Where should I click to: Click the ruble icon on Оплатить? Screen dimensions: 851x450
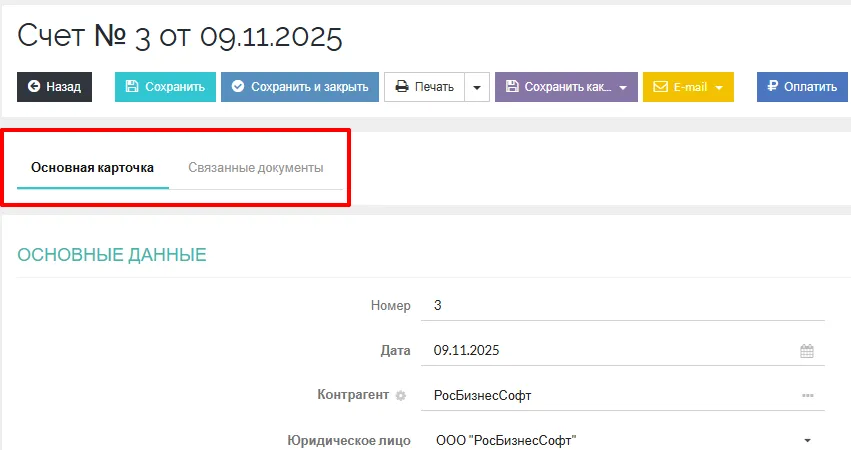773,87
